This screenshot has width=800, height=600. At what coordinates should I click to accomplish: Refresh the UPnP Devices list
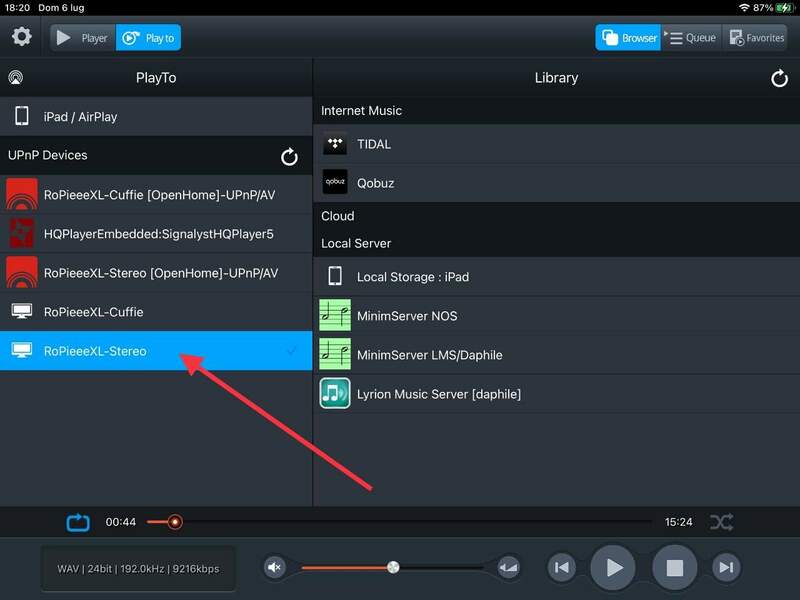tap(289, 156)
